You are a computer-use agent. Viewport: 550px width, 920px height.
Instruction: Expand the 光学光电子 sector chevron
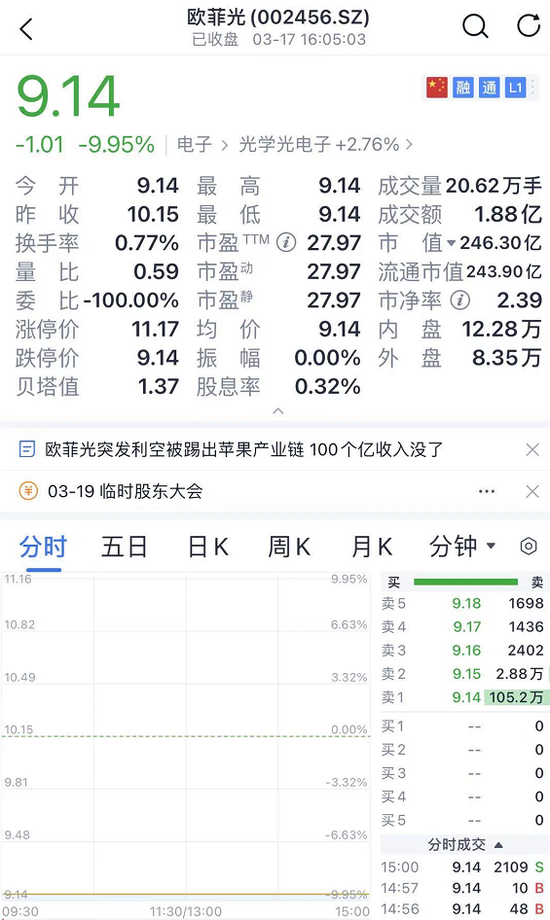(x=409, y=144)
